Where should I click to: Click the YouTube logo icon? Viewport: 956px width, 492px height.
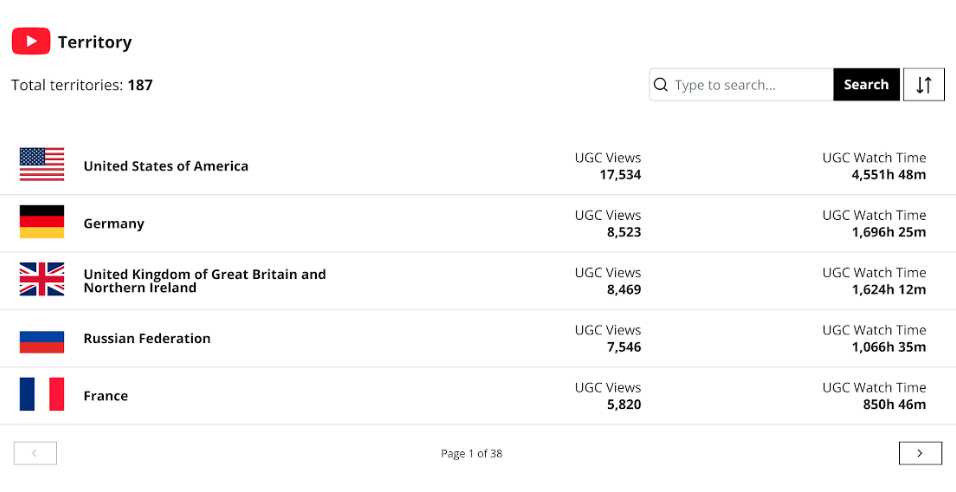pos(31,41)
